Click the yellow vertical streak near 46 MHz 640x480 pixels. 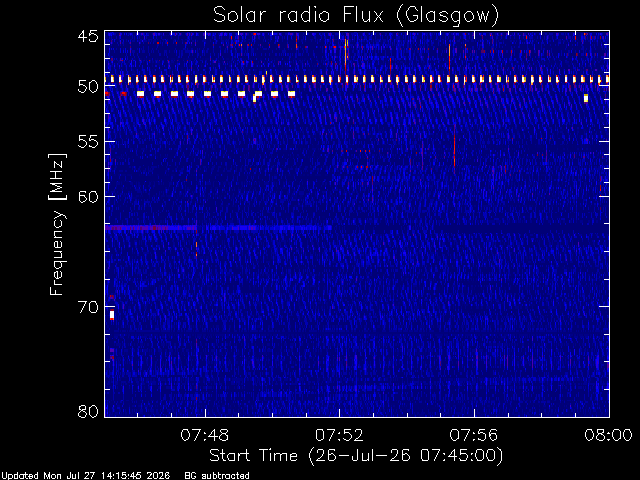coord(346,57)
